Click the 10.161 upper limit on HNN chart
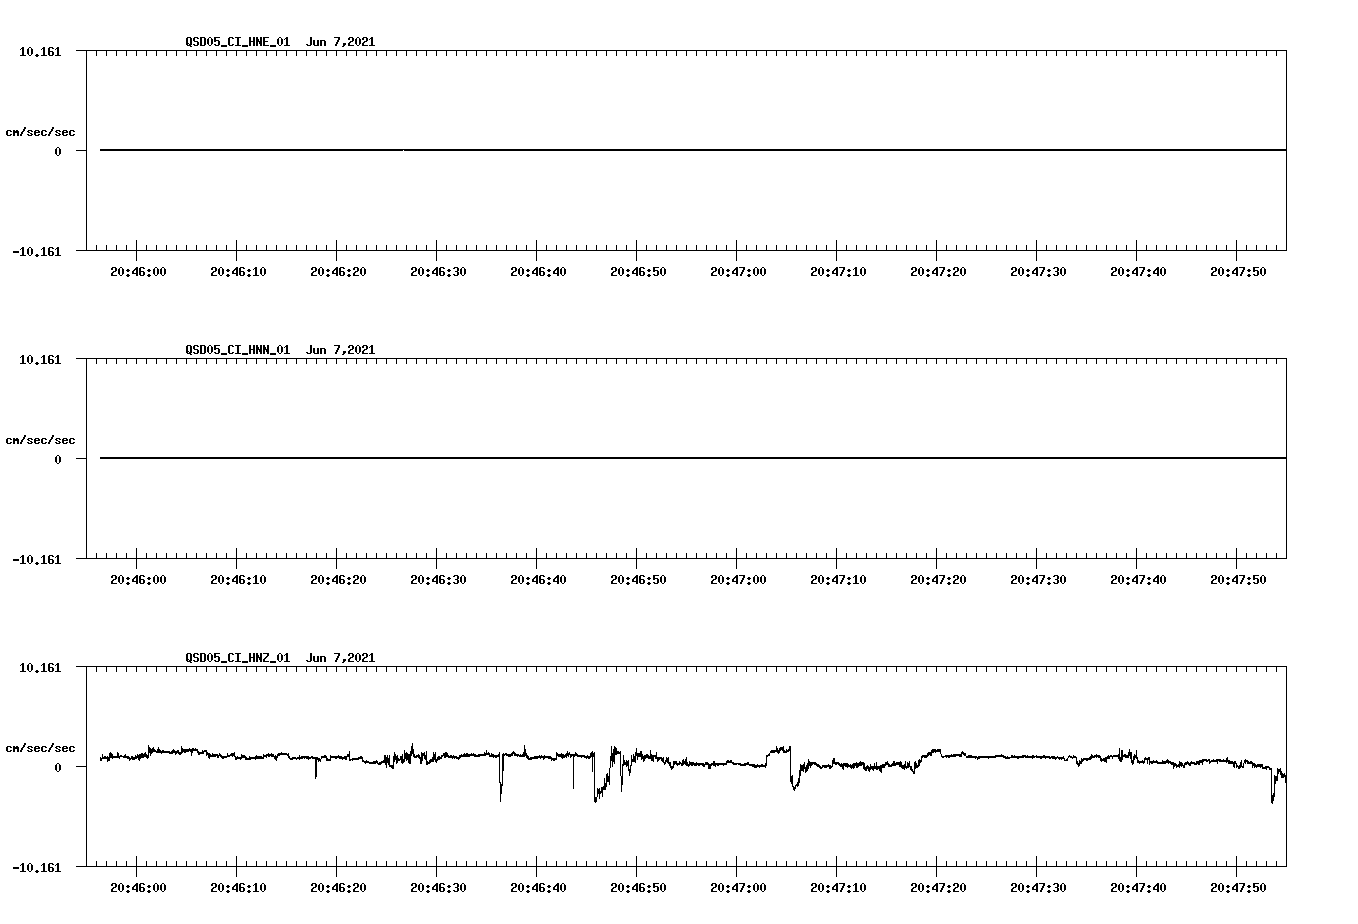Screen dimensions: 1358x924 (40, 359)
